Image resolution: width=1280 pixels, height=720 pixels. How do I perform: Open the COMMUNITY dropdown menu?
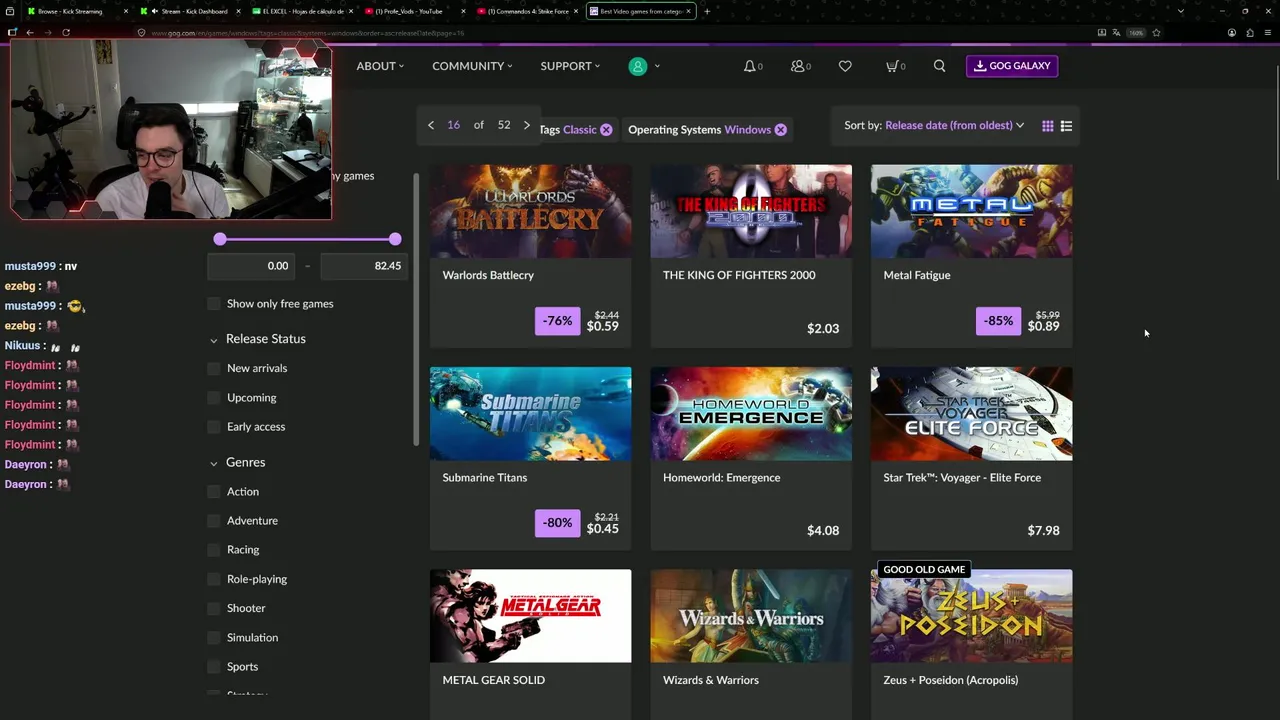pyautogui.click(x=472, y=66)
